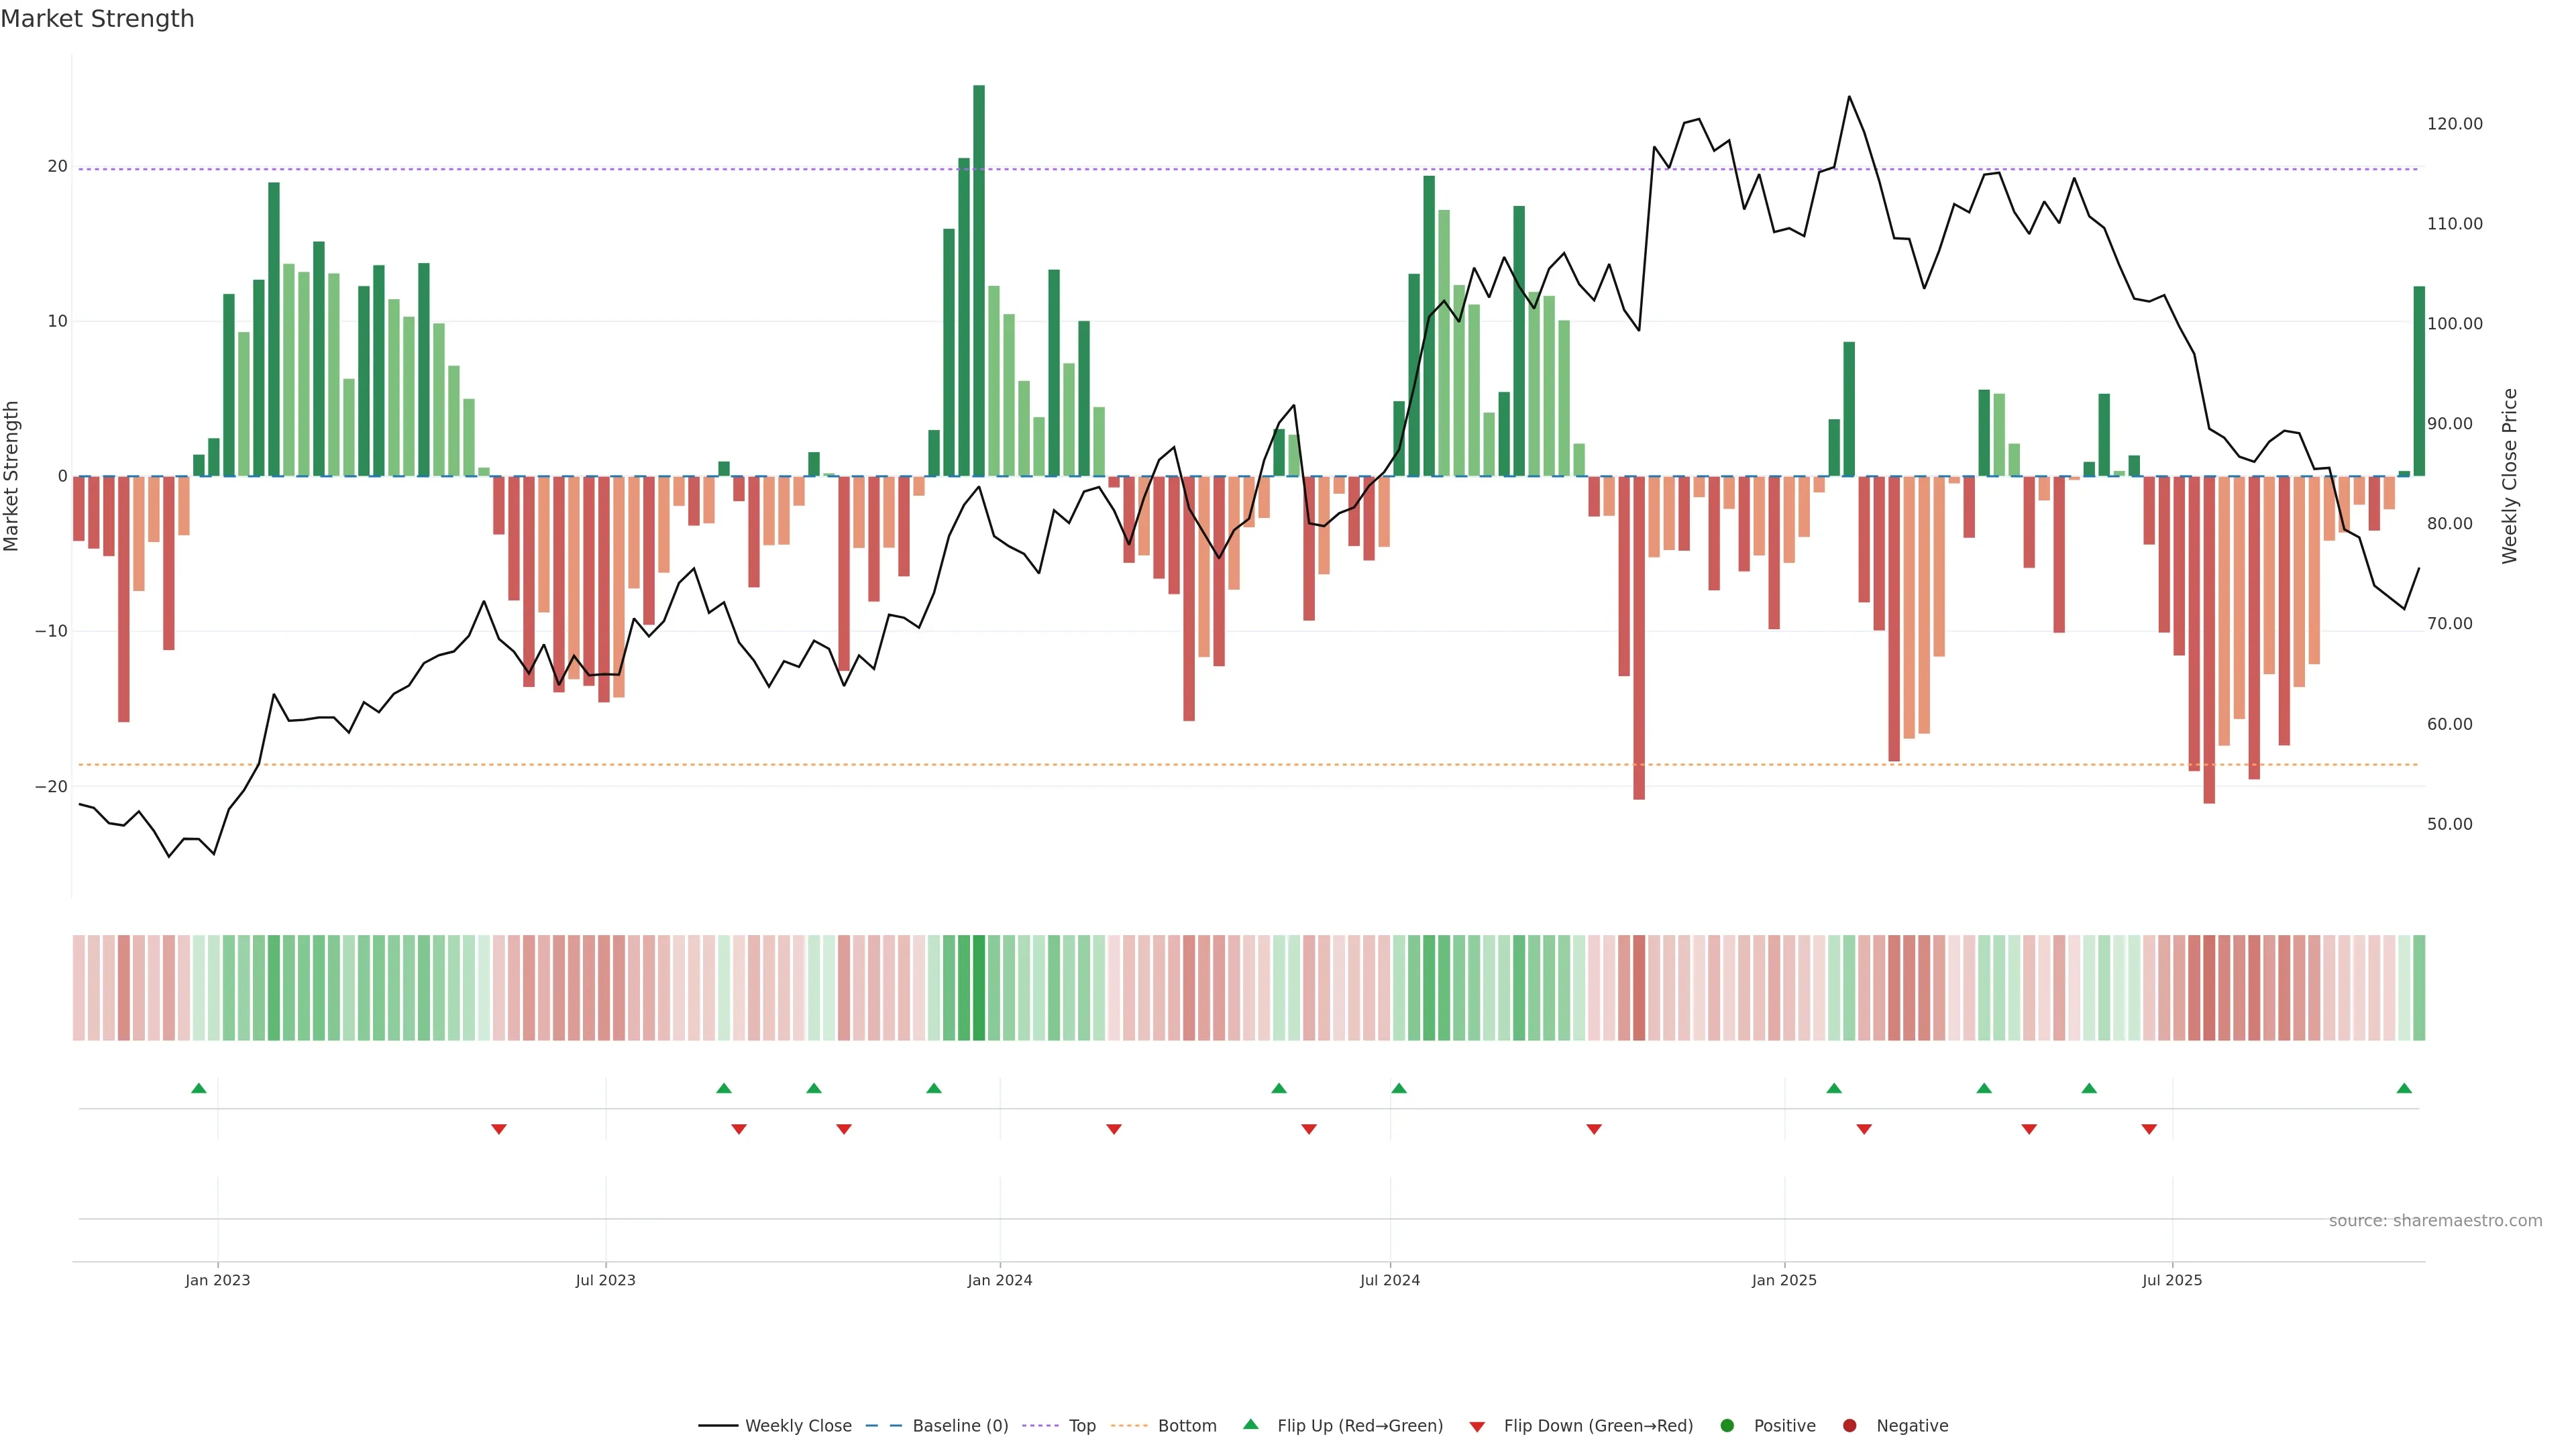Click Flip Up green triangle legend icon
The width and height of the screenshot is (2576, 1449).
coord(1250,1424)
